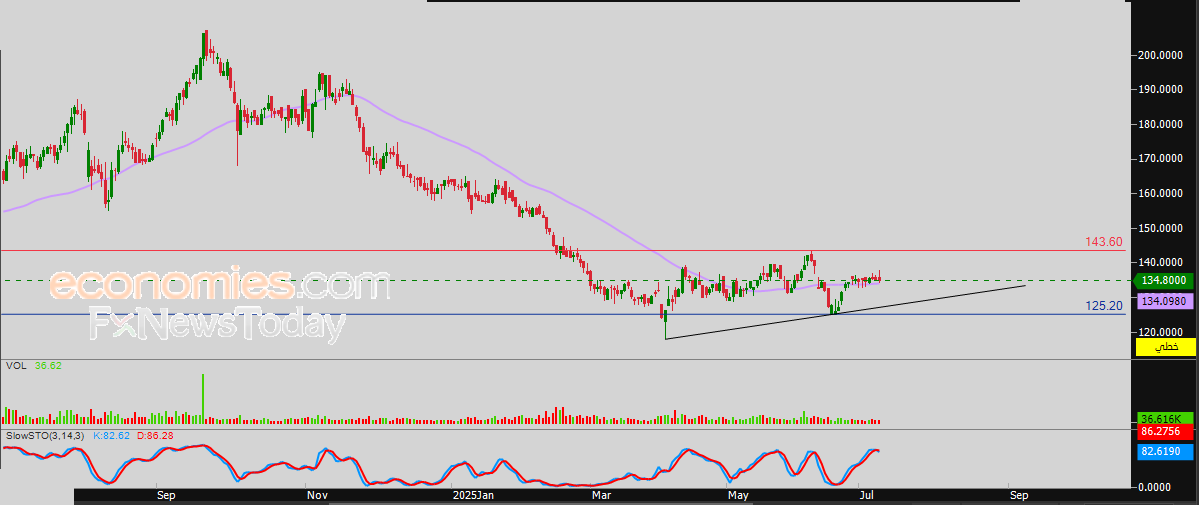Screen dimensions: 1199x505
Task: Click the 134.0980 purple moving average label
Action: [x=1165, y=301]
